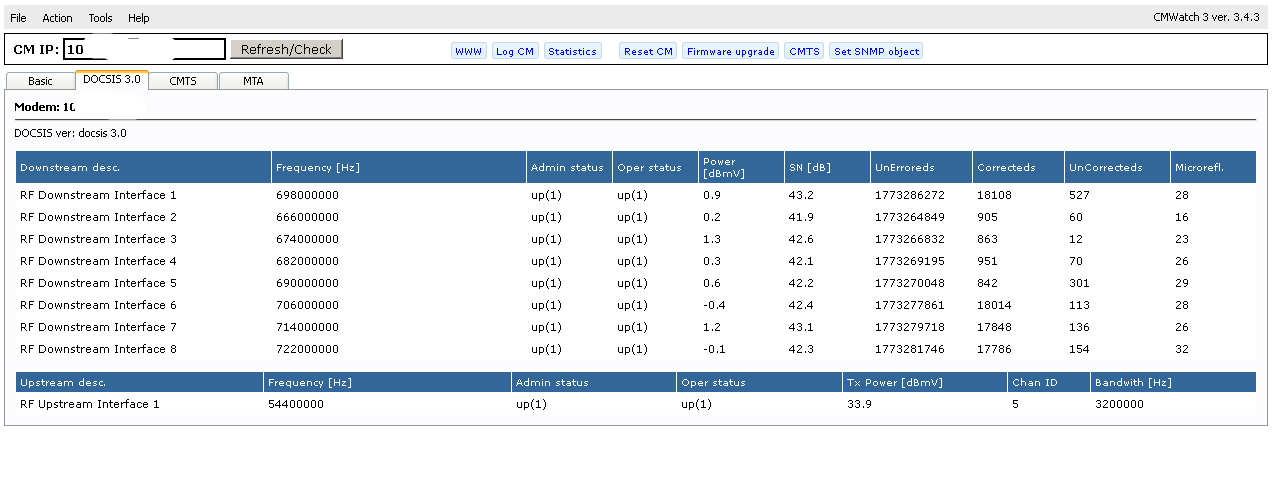This screenshot has height=492, width=1274.
Task: Open the File menu
Action: pos(18,18)
